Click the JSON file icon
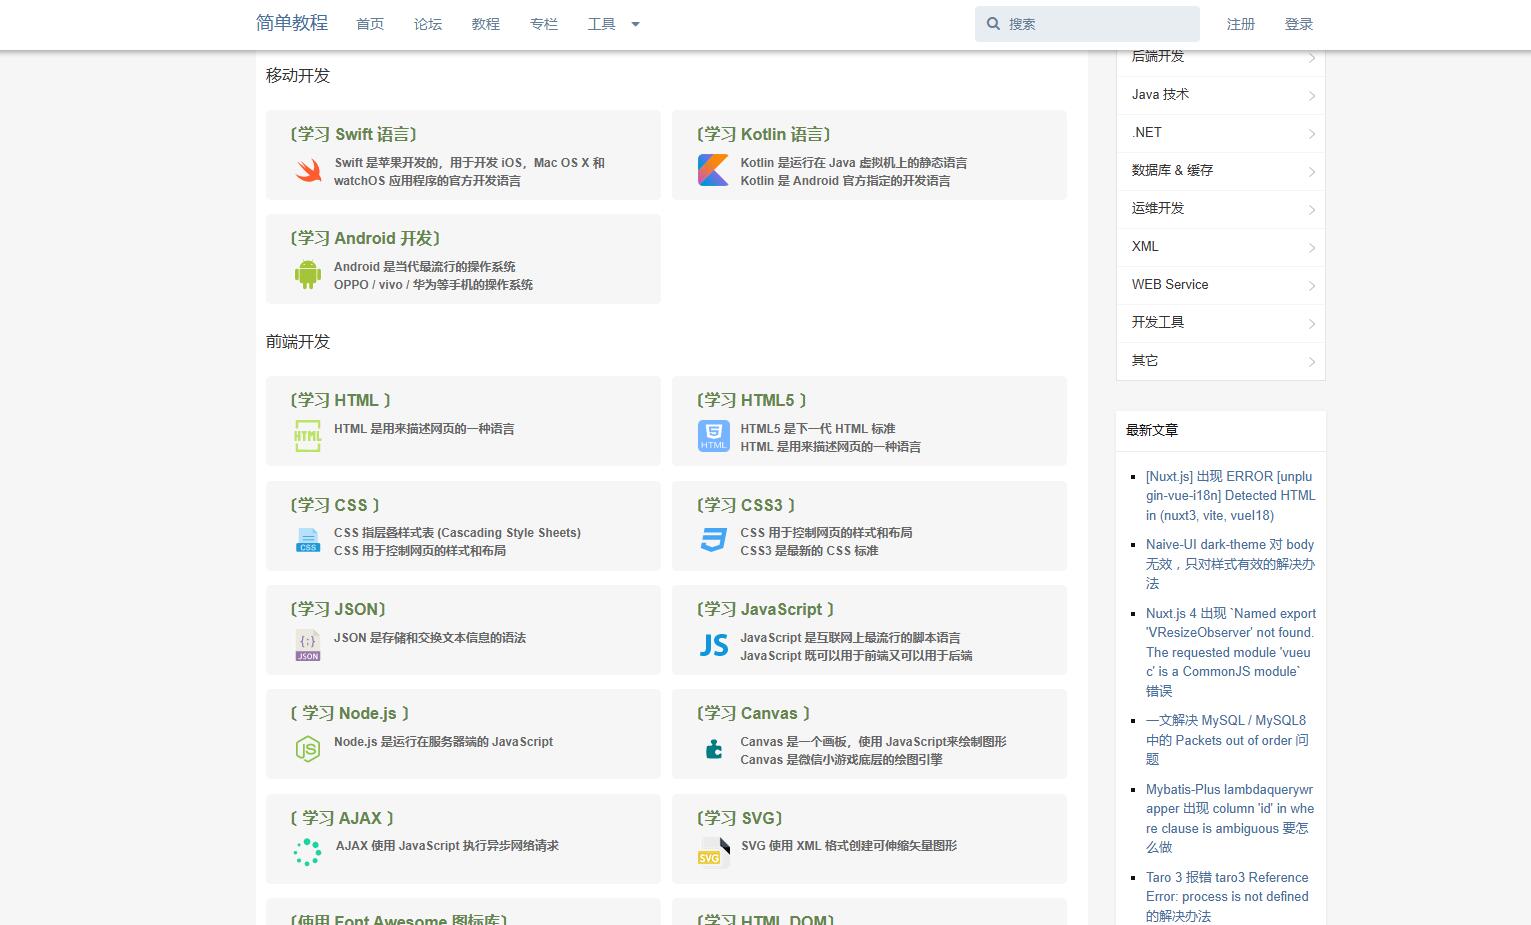 pos(308,645)
